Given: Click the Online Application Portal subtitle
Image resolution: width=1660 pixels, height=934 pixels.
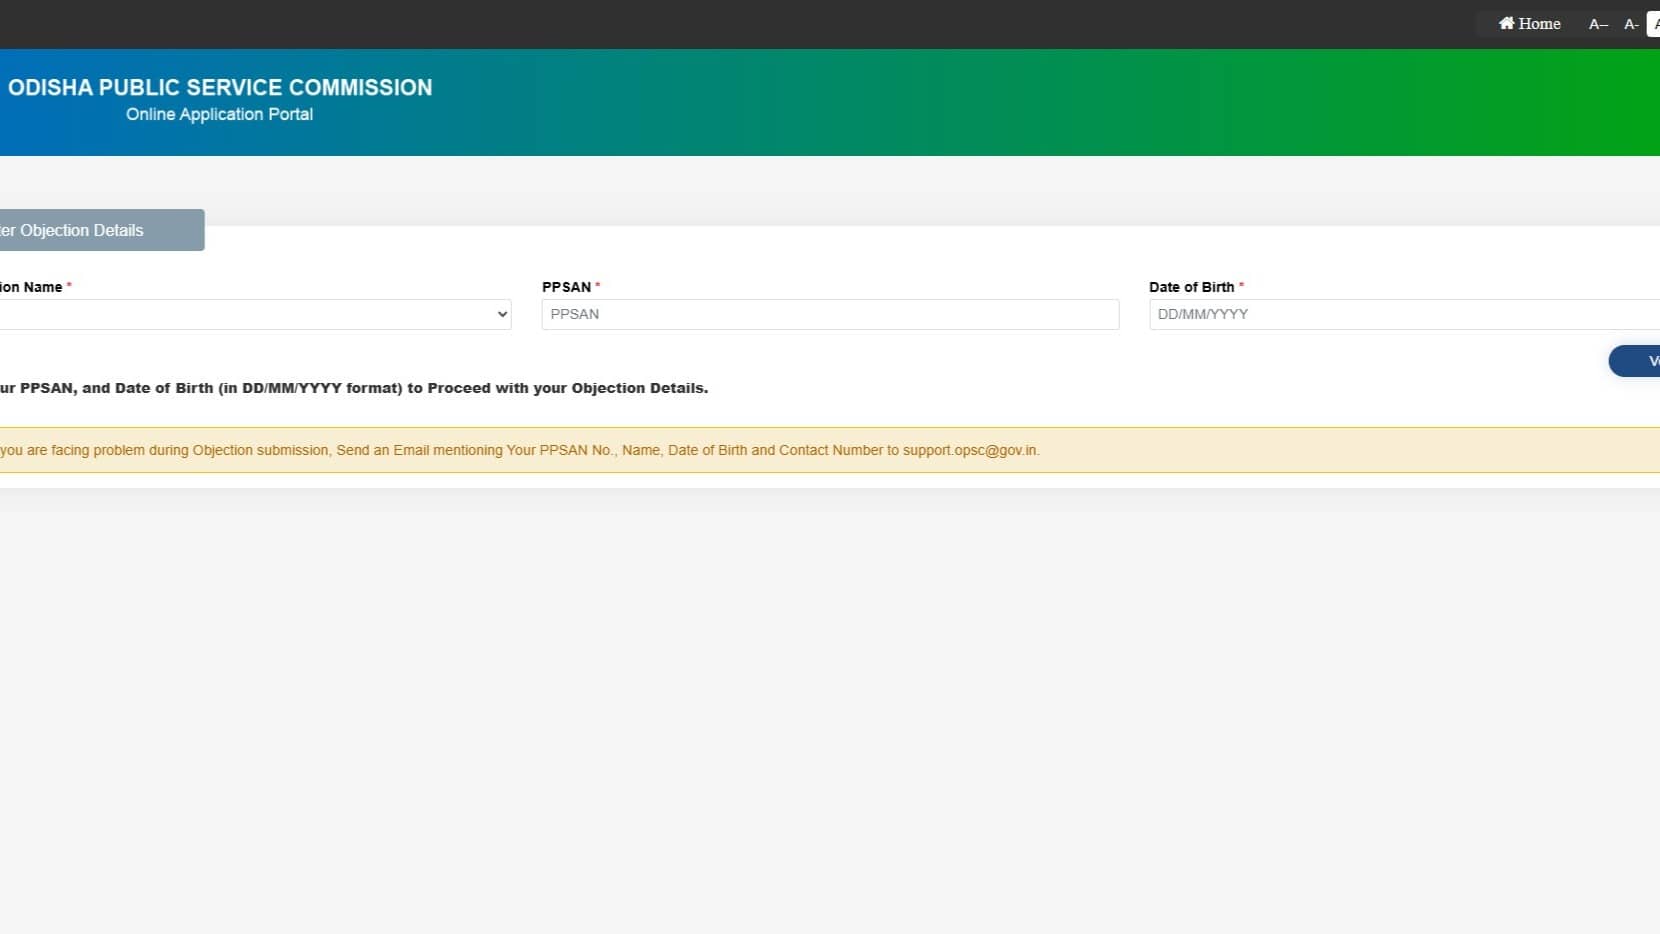Looking at the screenshot, I should click(219, 115).
